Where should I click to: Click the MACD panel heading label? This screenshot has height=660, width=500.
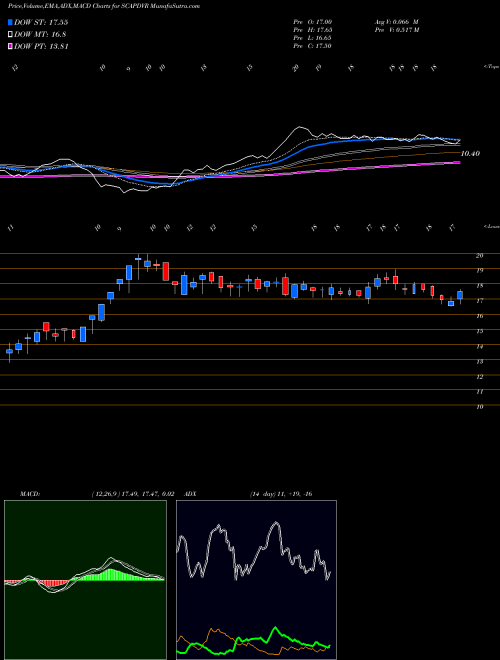pos(29,494)
